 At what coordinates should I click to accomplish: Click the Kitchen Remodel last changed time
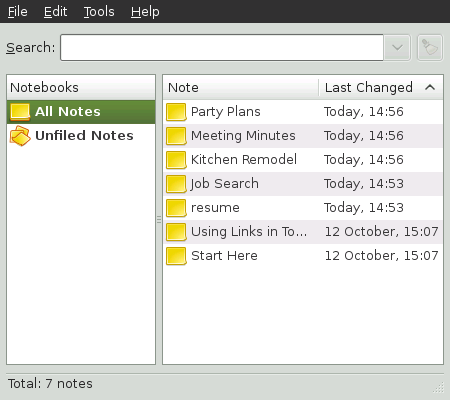pos(364,160)
